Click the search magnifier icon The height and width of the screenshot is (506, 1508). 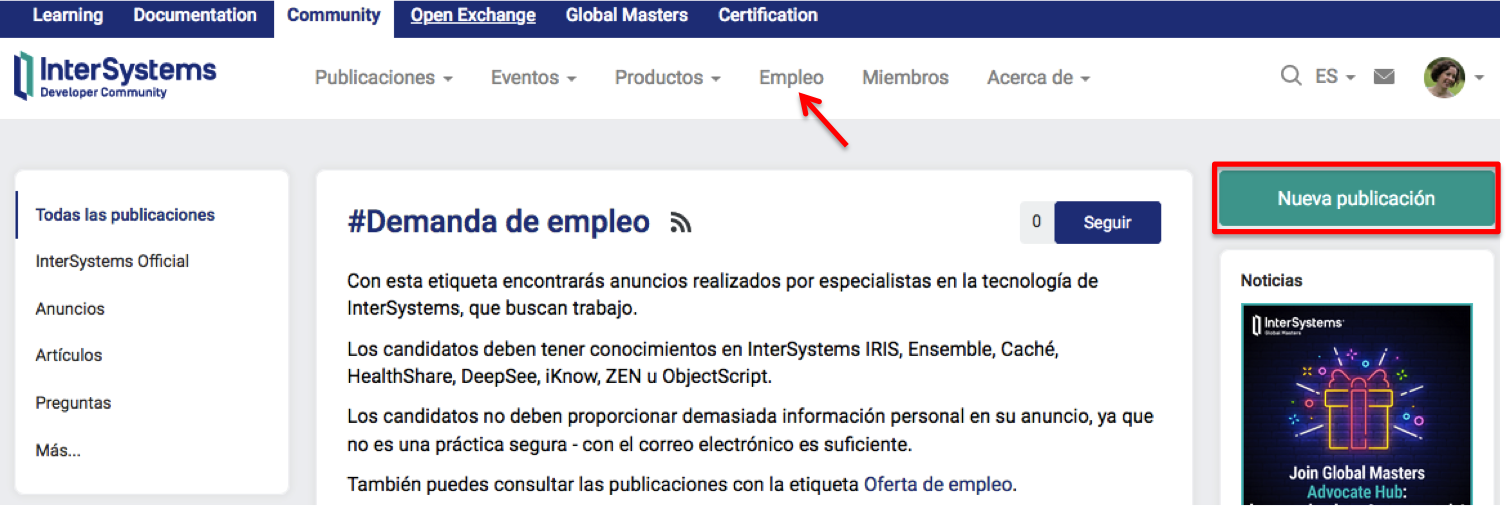pyautogui.click(x=1291, y=77)
